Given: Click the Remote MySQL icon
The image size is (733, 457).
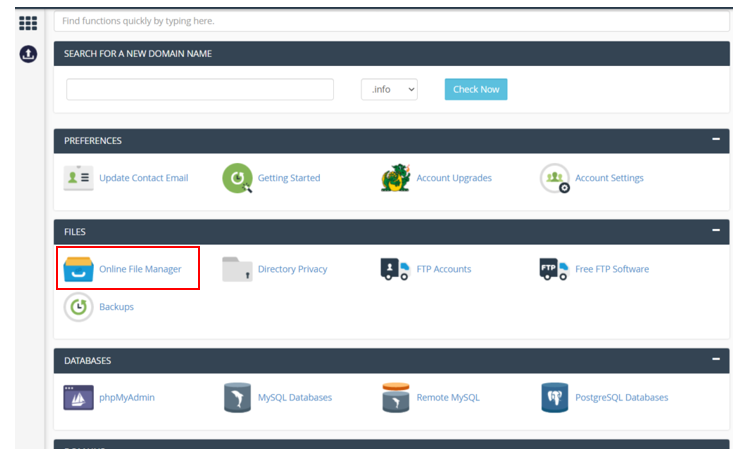Looking at the screenshot, I should point(395,397).
